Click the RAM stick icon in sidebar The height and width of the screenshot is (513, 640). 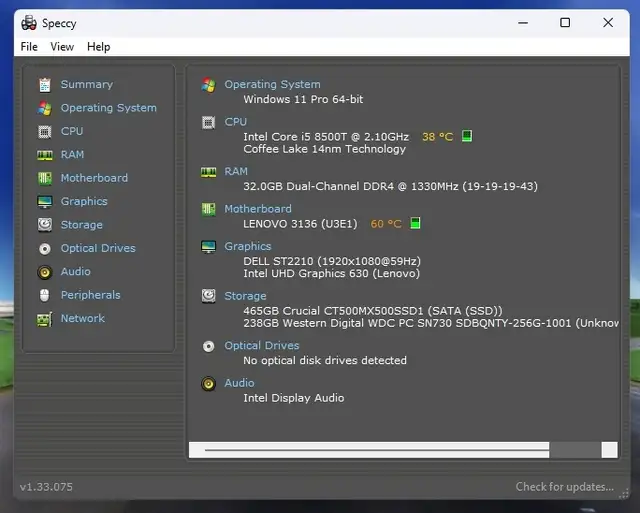click(44, 155)
